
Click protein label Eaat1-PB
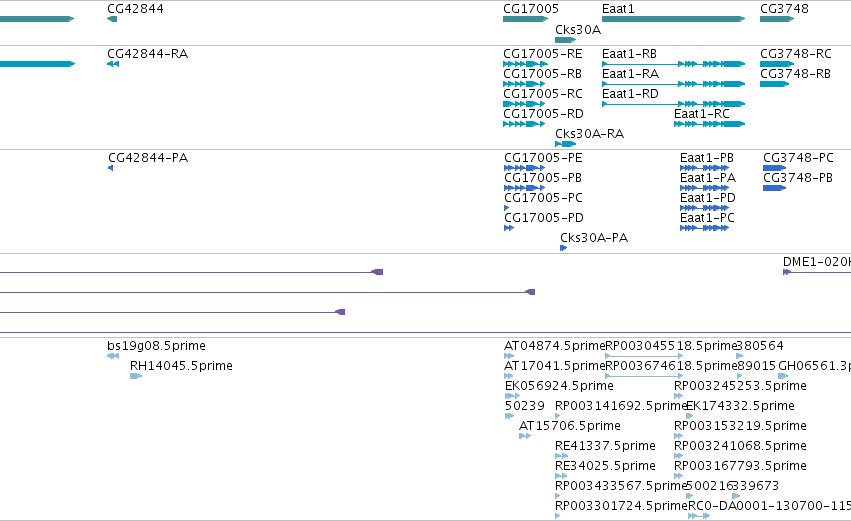pyautogui.click(x=707, y=158)
